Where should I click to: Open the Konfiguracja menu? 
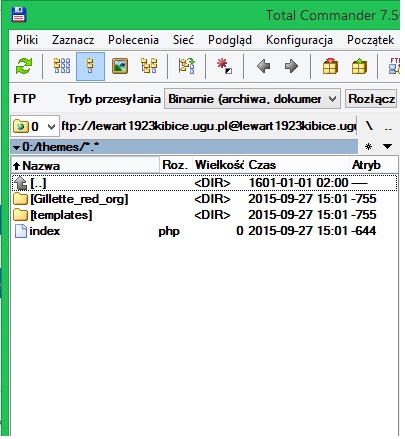point(299,40)
